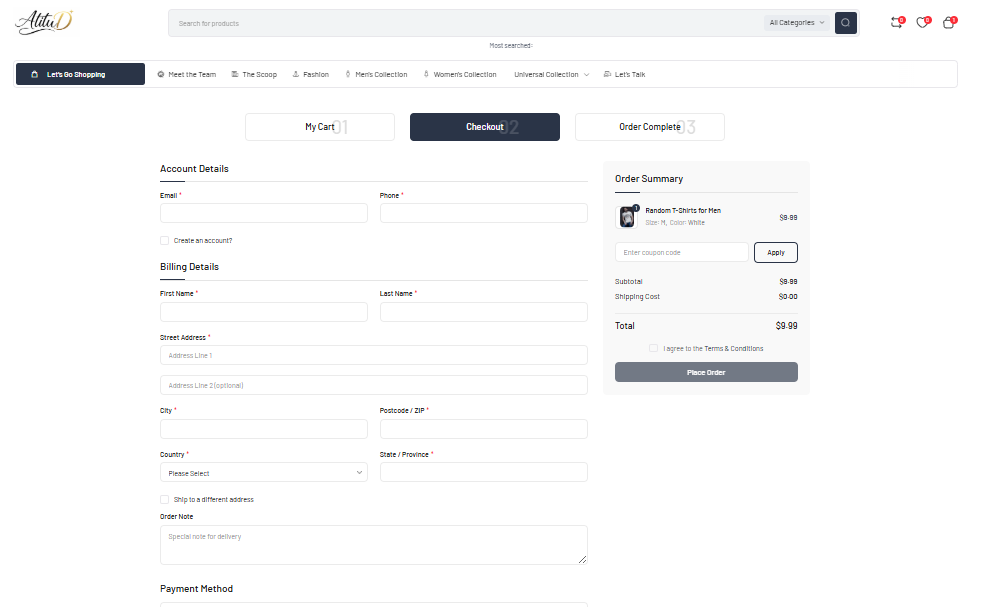Click the Email input field

point(264,213)
